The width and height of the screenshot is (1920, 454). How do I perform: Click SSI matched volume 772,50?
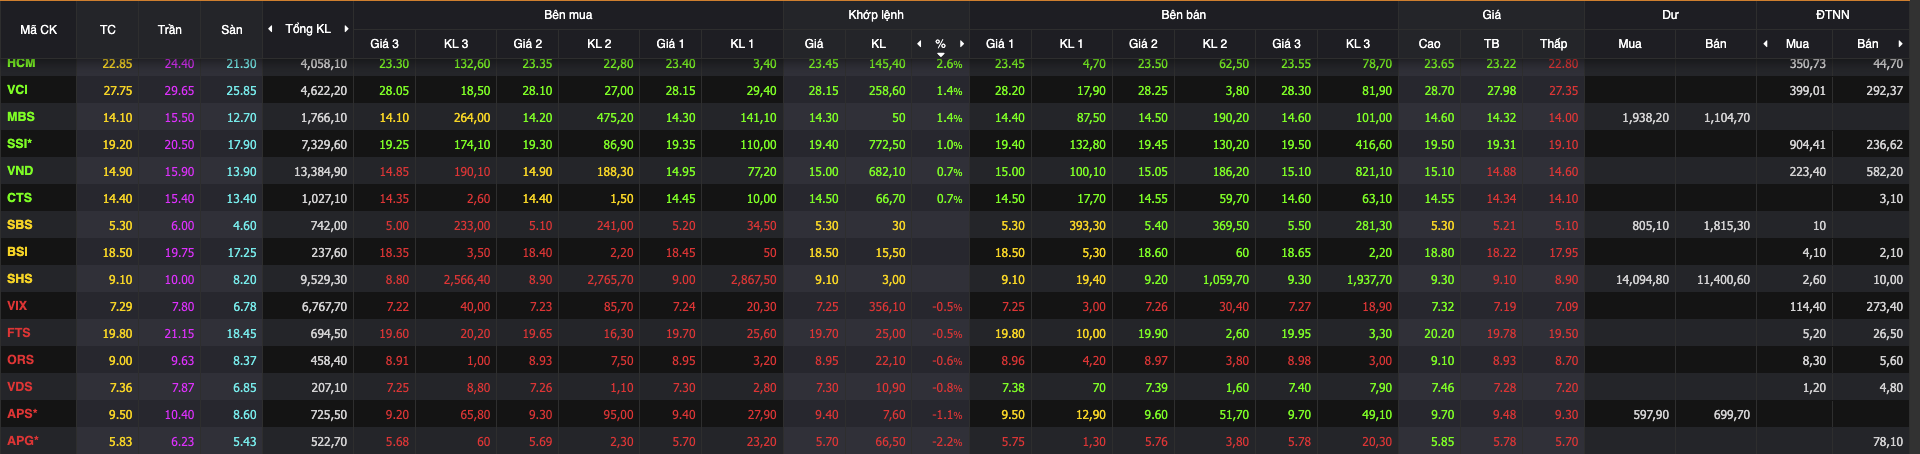point(888,145)
